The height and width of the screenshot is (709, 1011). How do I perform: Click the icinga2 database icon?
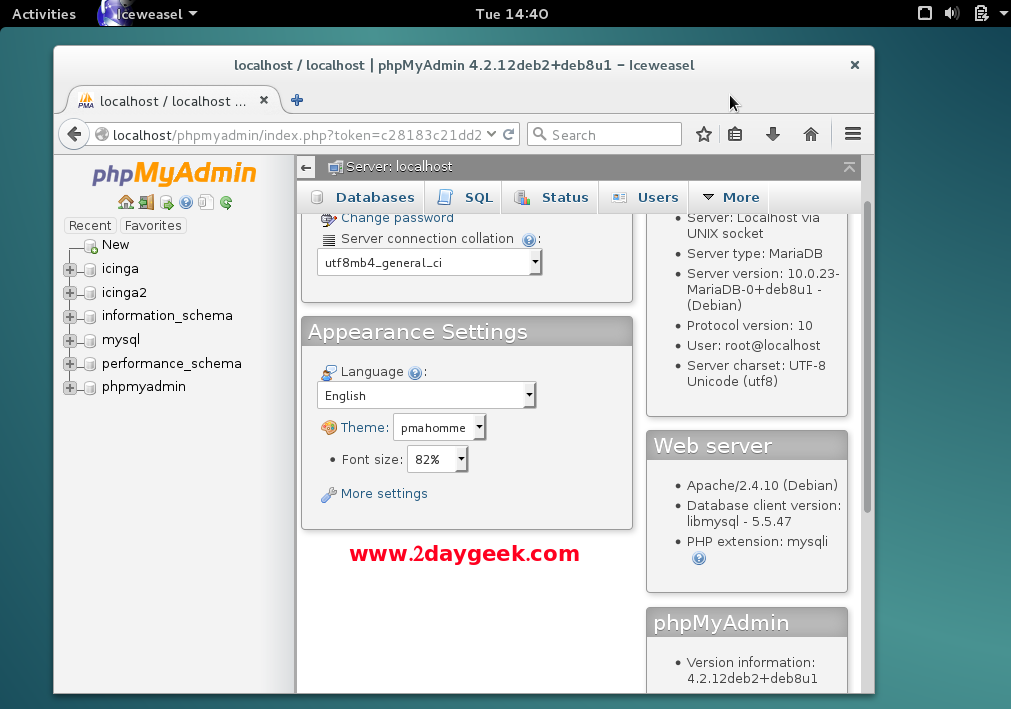point(90,293)
